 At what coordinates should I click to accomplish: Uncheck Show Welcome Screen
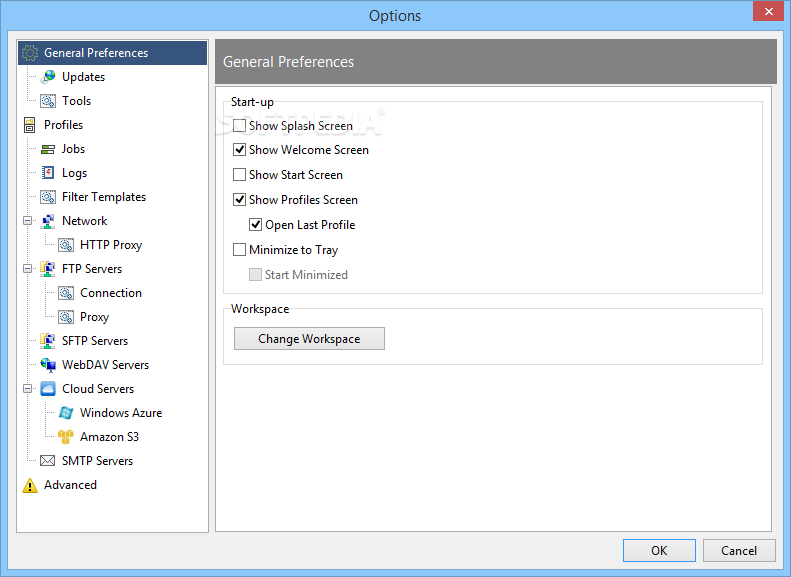pyautogui.click(x=239, y=150)
